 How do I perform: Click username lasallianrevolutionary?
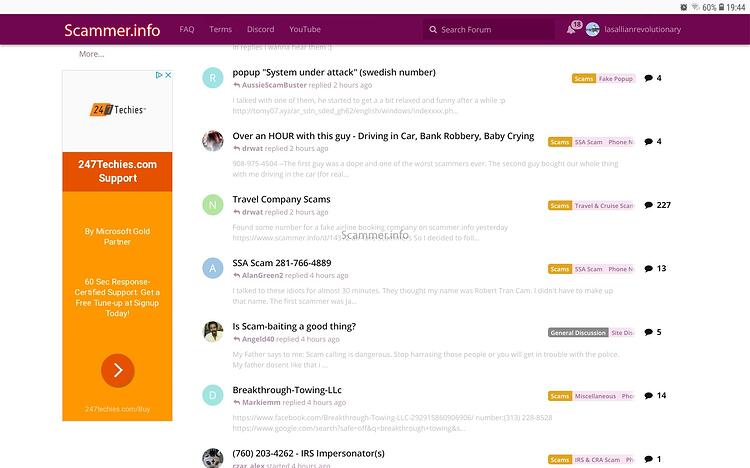click(x=642, y=29)
